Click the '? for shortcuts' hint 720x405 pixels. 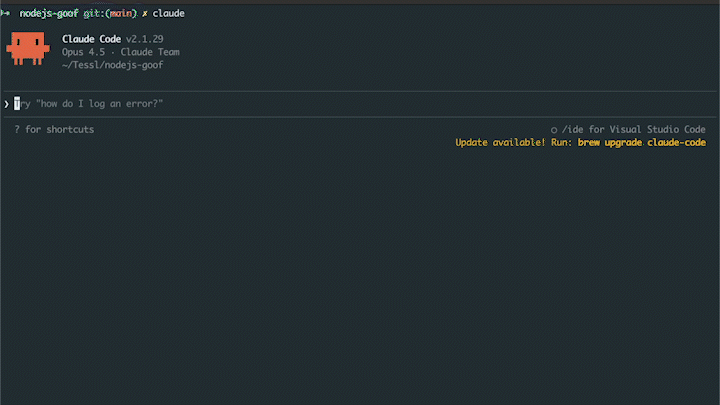[x=54, y=129]
